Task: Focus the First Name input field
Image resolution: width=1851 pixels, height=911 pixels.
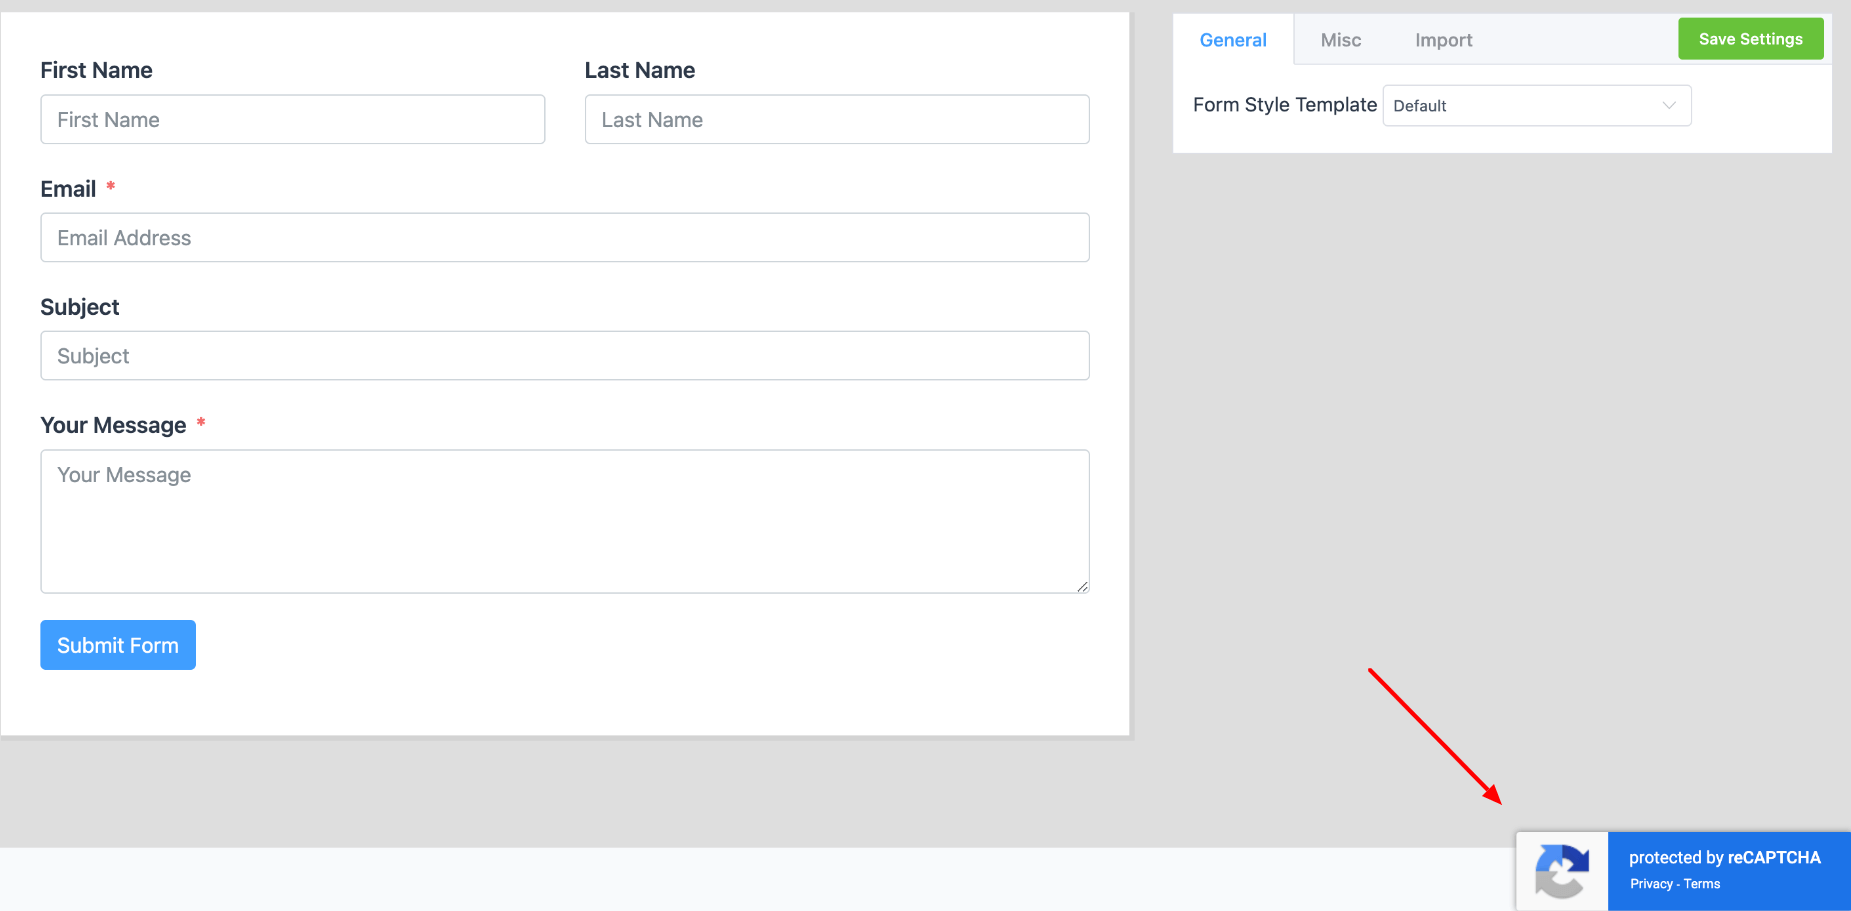Action: (x=292, y=120)
